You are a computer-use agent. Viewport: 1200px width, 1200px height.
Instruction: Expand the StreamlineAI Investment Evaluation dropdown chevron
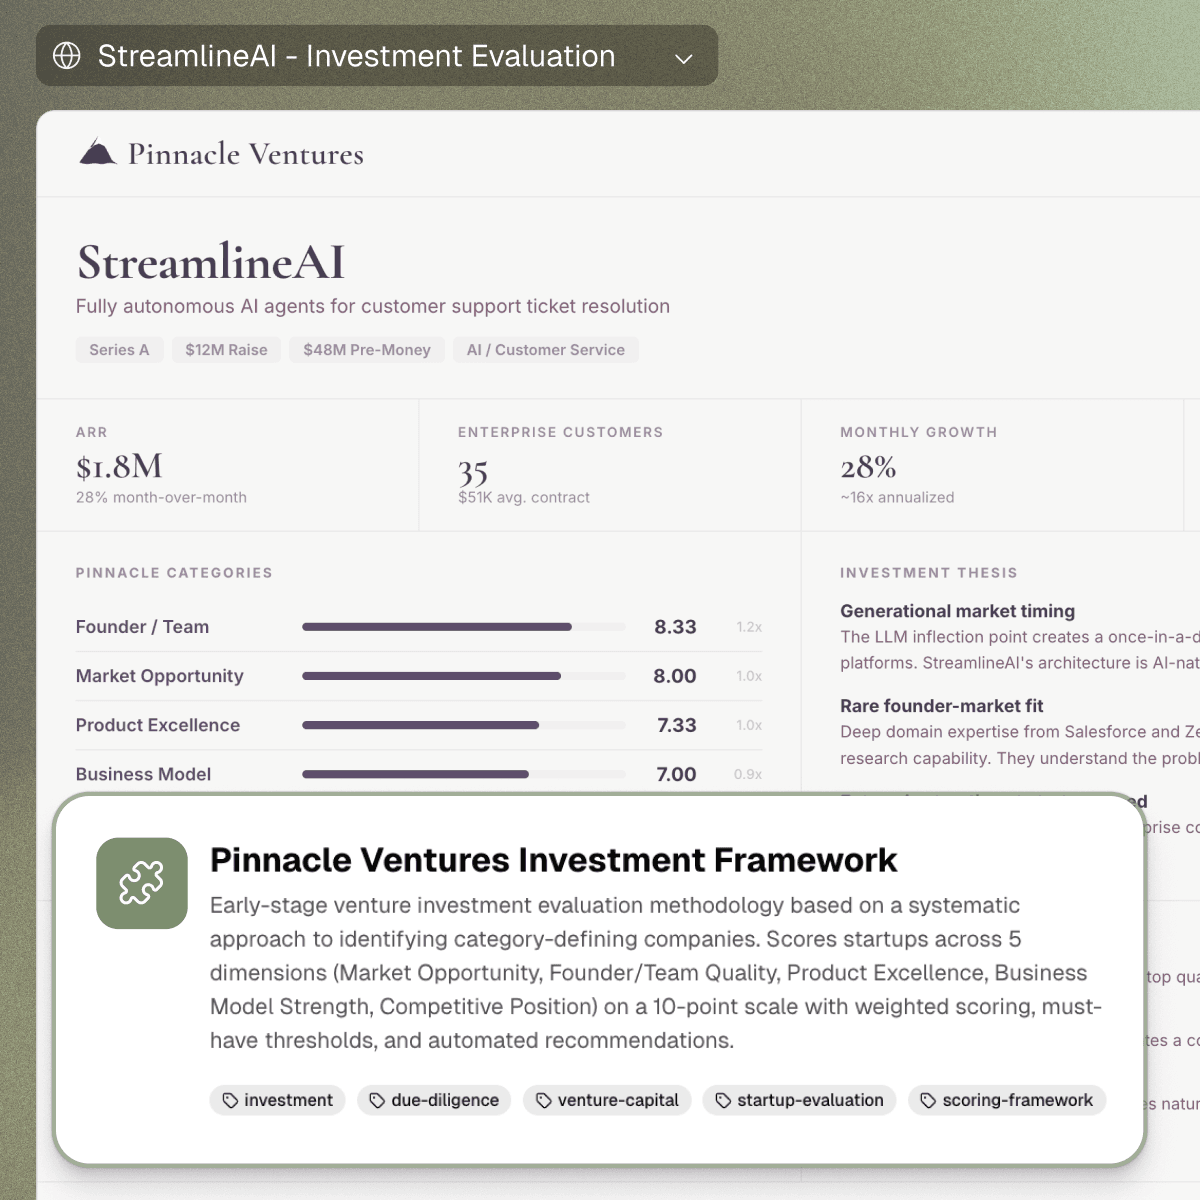tap(684, 58)
